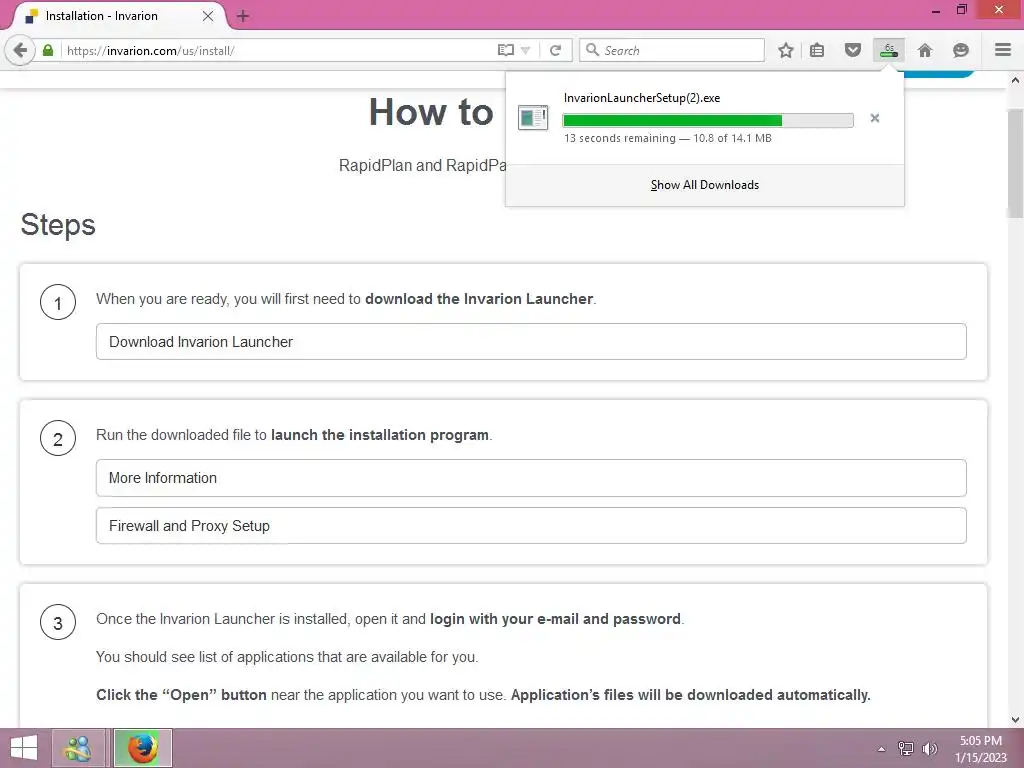Bookmark this page with the star icon

tap(786, 50)
